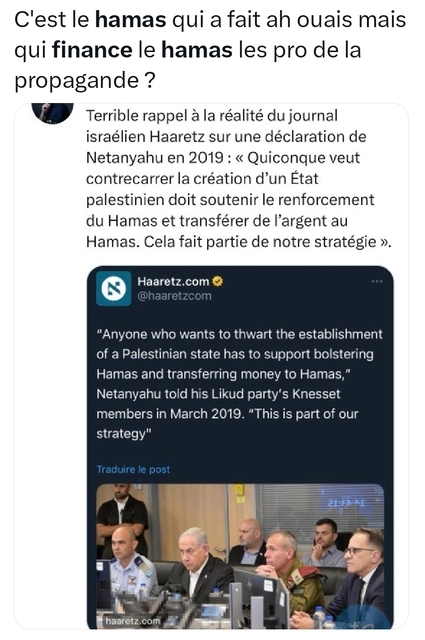The image size is (425, 640).
Task: Open the war room photo thumbnail
Action: [x=240, y=556]
